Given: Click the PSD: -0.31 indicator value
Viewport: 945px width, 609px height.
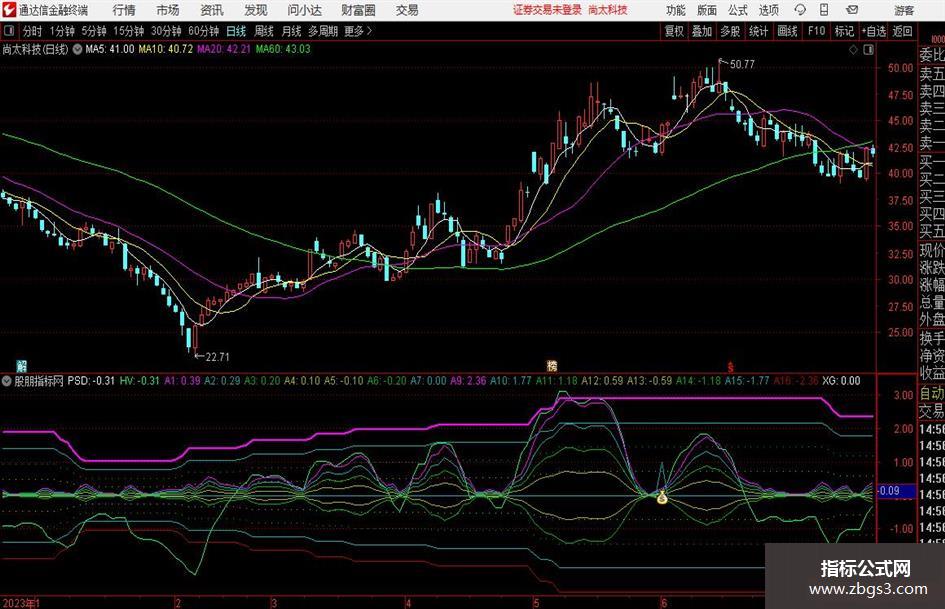Looking at the screenshot, I should point(91,380).
